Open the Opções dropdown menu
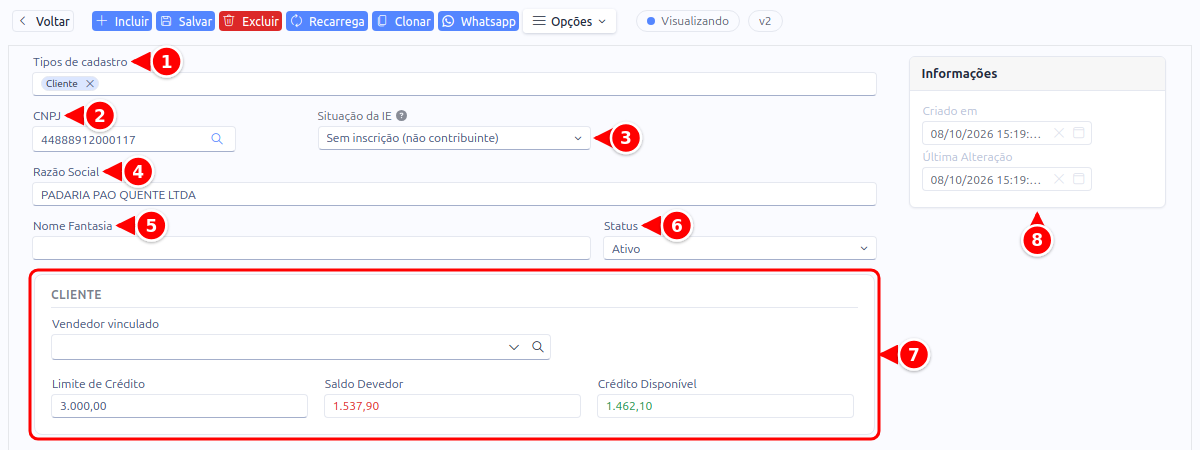Viewport: 1200px width, 450px height. (569, 21)
